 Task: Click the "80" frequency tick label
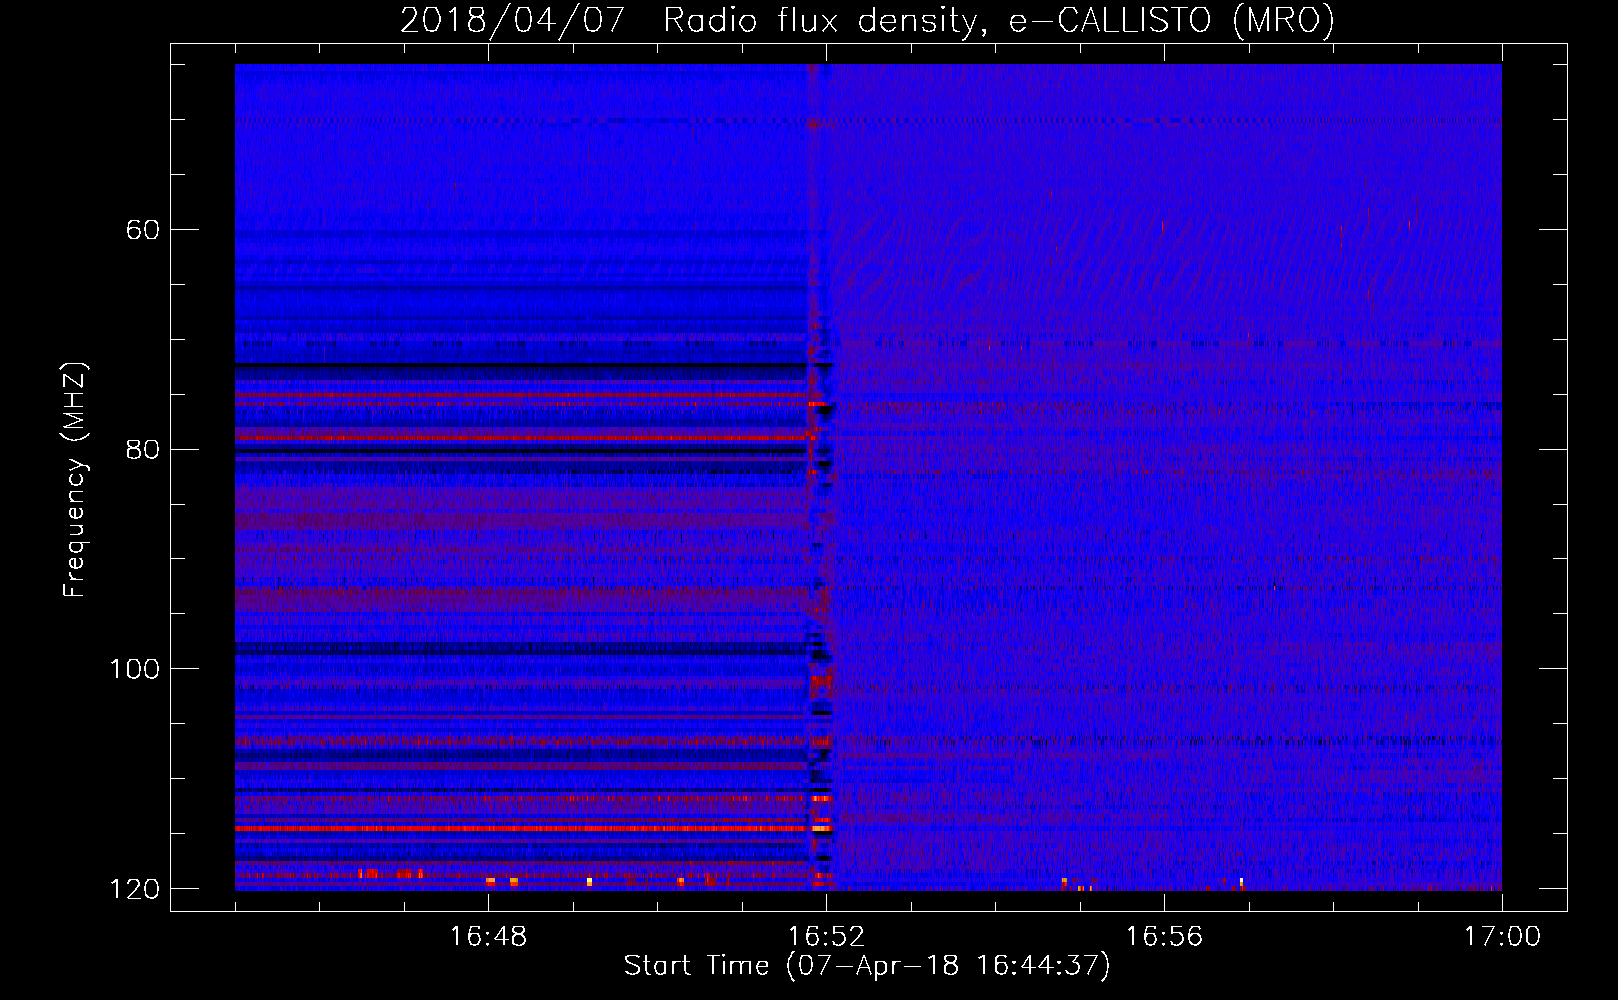point(142,449)
